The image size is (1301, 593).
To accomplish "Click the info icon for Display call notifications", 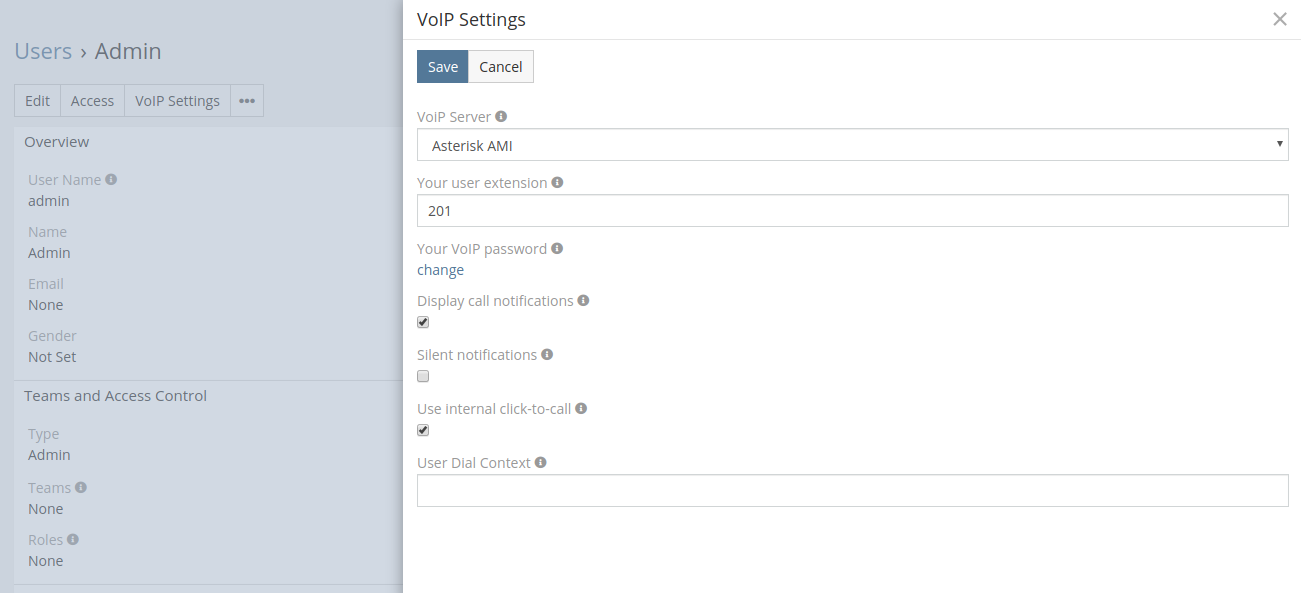I will (584, 300).
